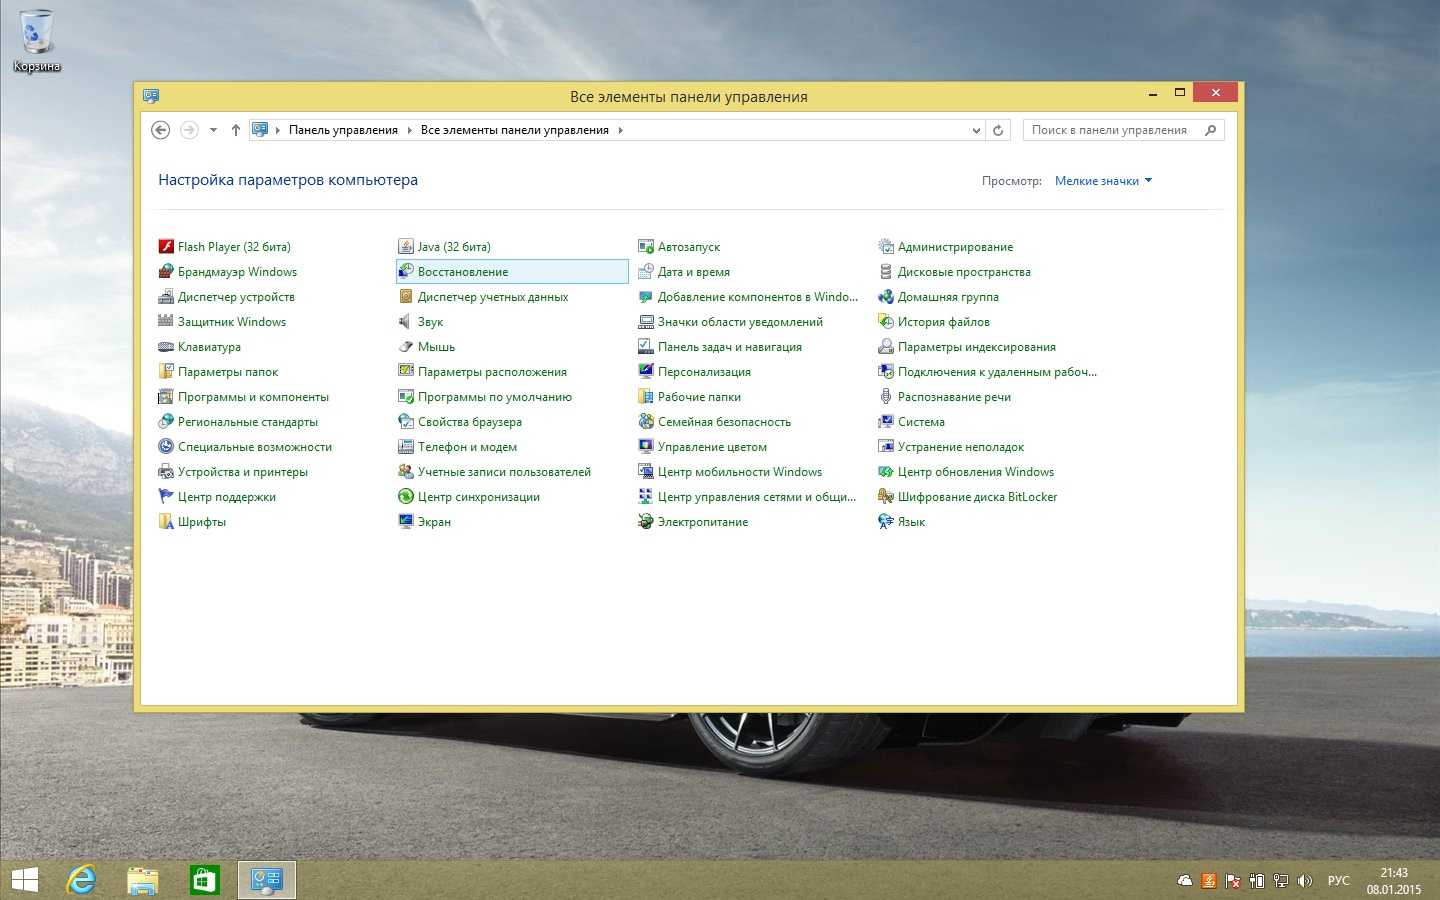Open the Java (32 бита) icon
Viewport: 1440px width, 900px height.
[x=406, y=247]
